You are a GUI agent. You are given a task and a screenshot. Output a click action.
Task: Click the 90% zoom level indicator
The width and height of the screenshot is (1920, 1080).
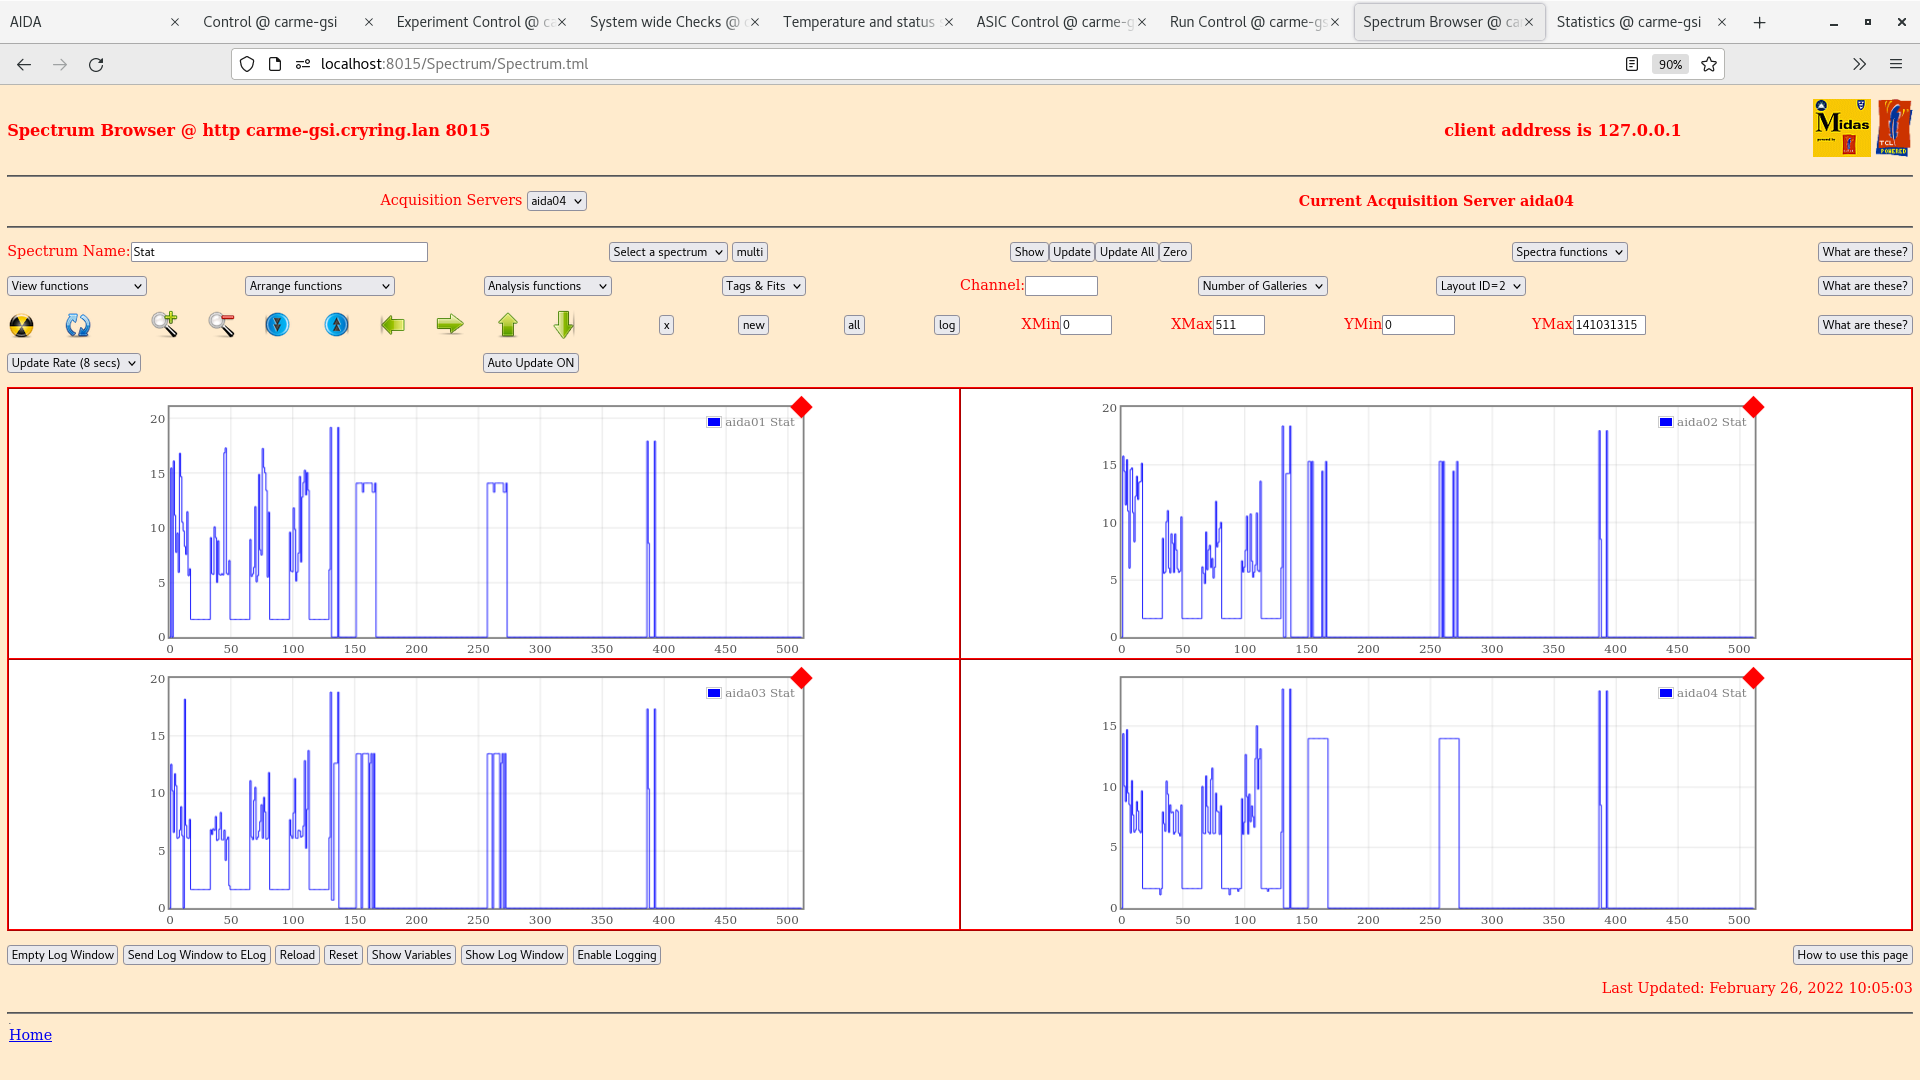1670,64
